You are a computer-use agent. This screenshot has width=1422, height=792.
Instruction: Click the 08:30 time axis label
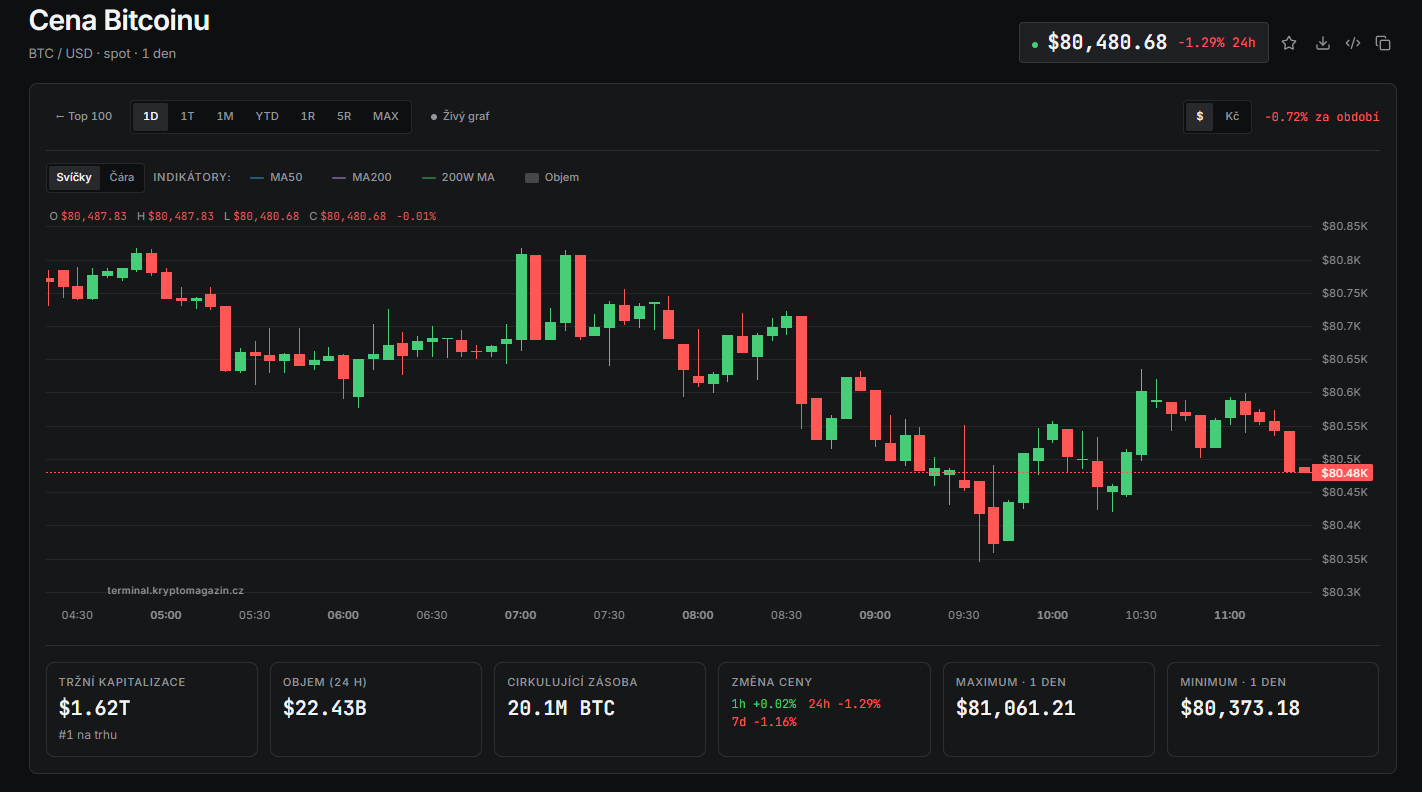pos(786,615)
